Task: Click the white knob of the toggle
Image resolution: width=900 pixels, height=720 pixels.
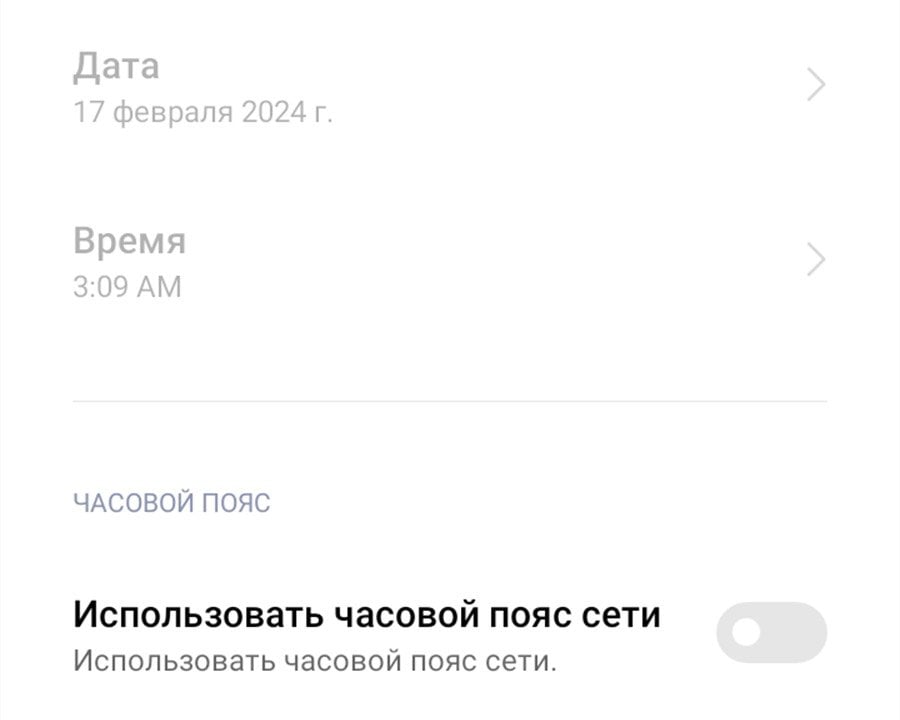Action: pos(746,633)
